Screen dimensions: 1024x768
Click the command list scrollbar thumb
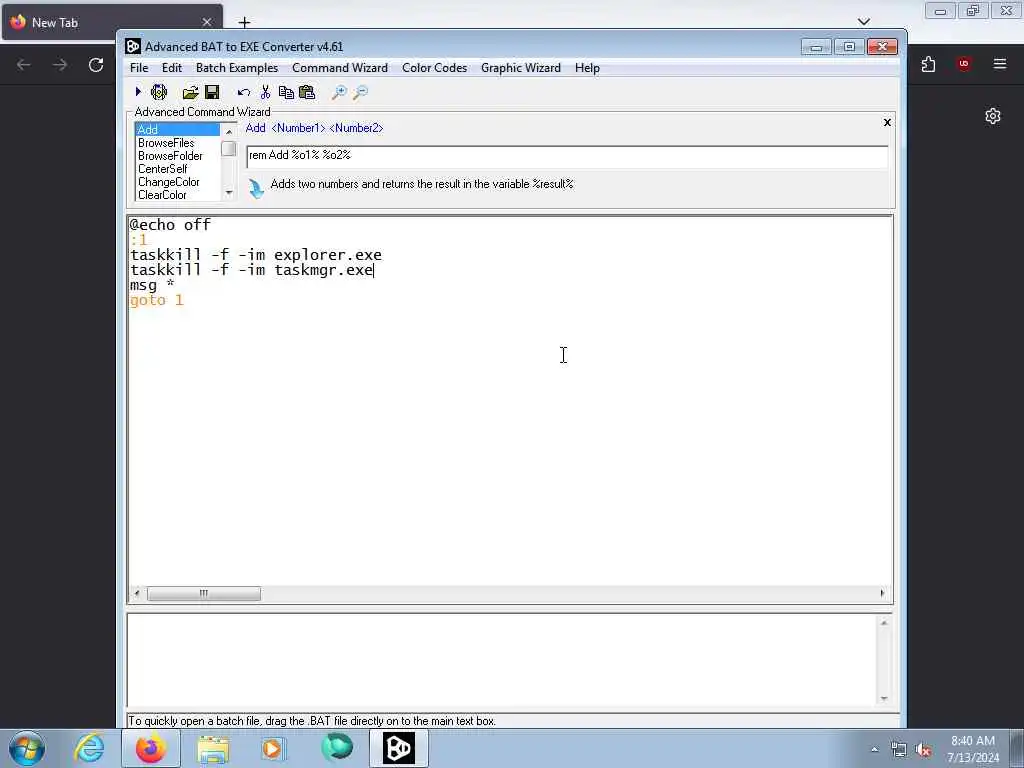coord(229,149)
